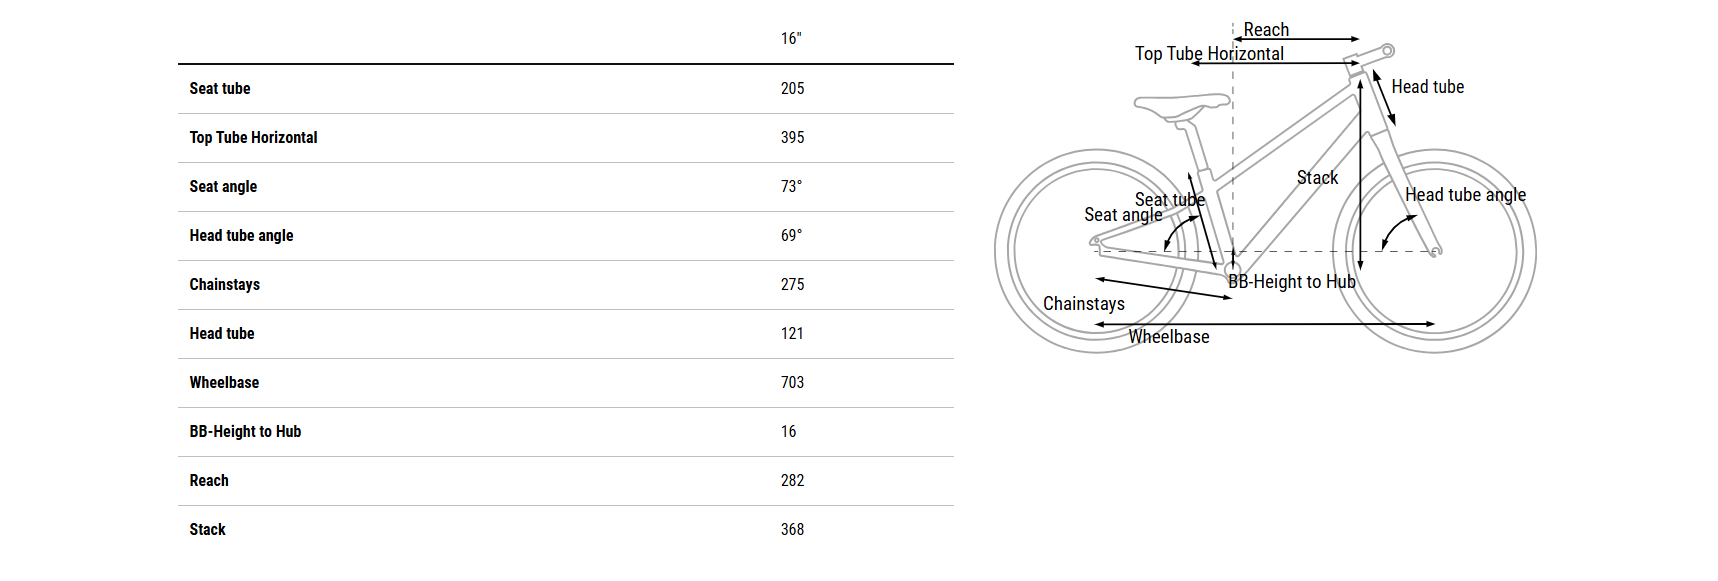Click the bike saddle in the diagram
The image size is (1718, 581).
coord(1182,103)
